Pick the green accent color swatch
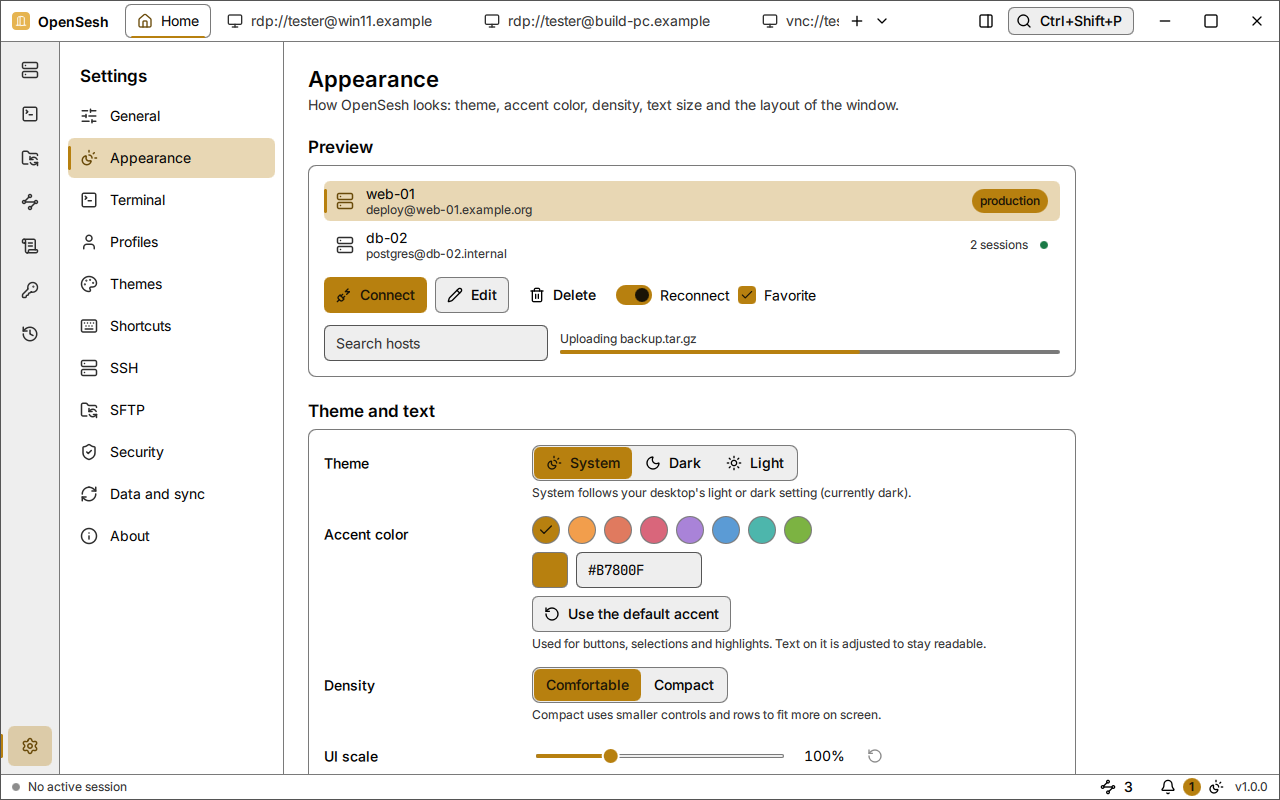 (798, 530)
